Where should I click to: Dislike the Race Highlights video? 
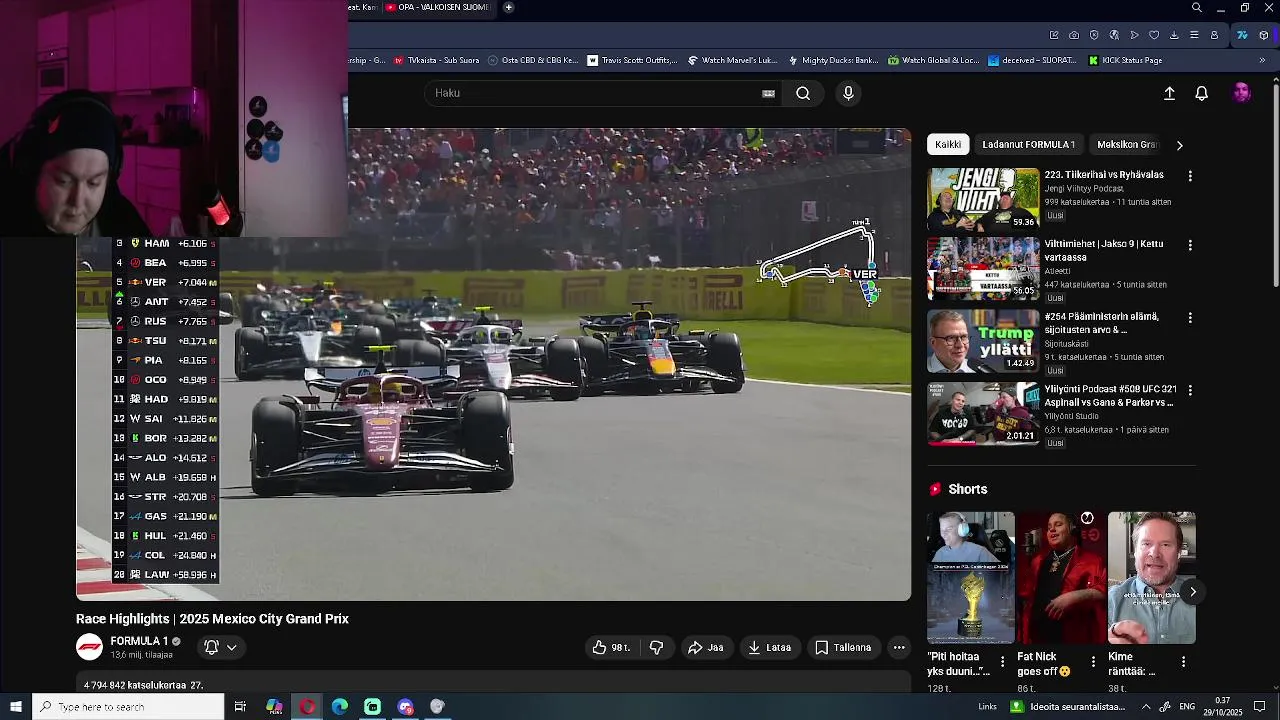tap(656, 647)
